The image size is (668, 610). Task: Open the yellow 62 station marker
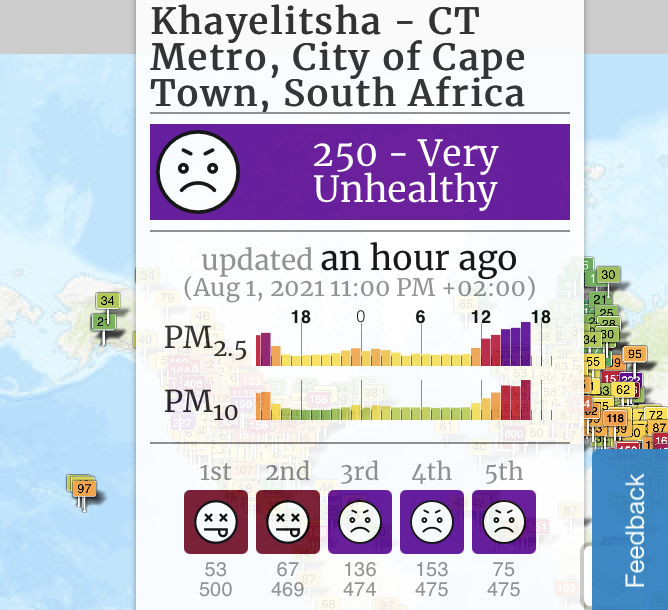pyautogui.click(x=623, y=389)
